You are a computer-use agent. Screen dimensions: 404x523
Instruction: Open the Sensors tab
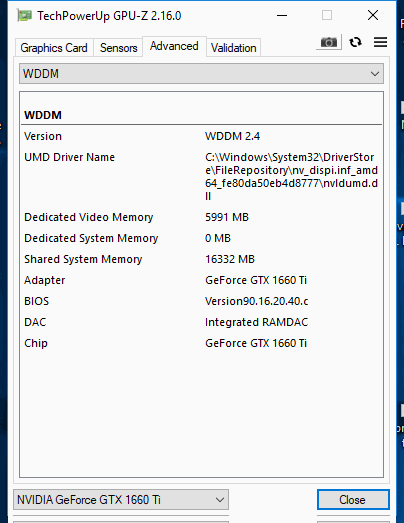tap(118, 48)
